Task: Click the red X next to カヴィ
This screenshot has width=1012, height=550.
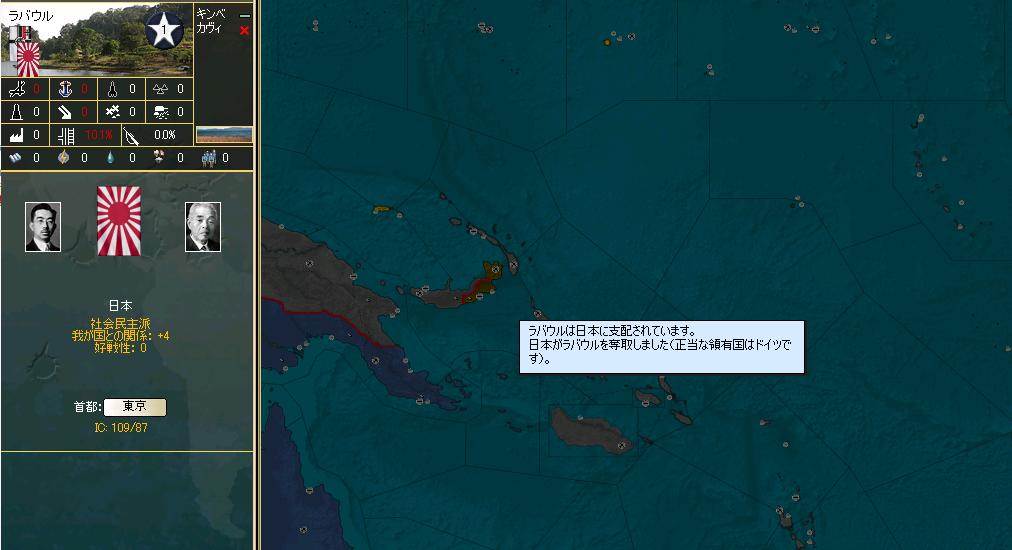Action: (244, 30)
